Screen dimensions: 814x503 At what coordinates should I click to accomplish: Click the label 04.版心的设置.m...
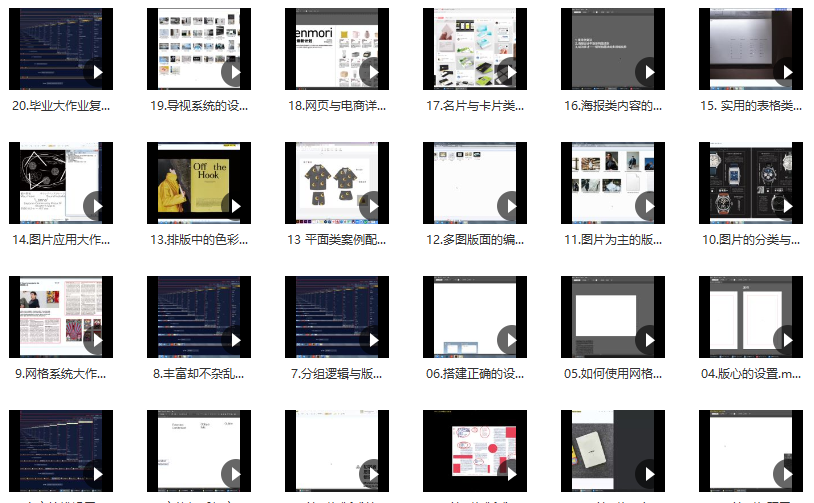pyautogui.click(x=751, y=374)
